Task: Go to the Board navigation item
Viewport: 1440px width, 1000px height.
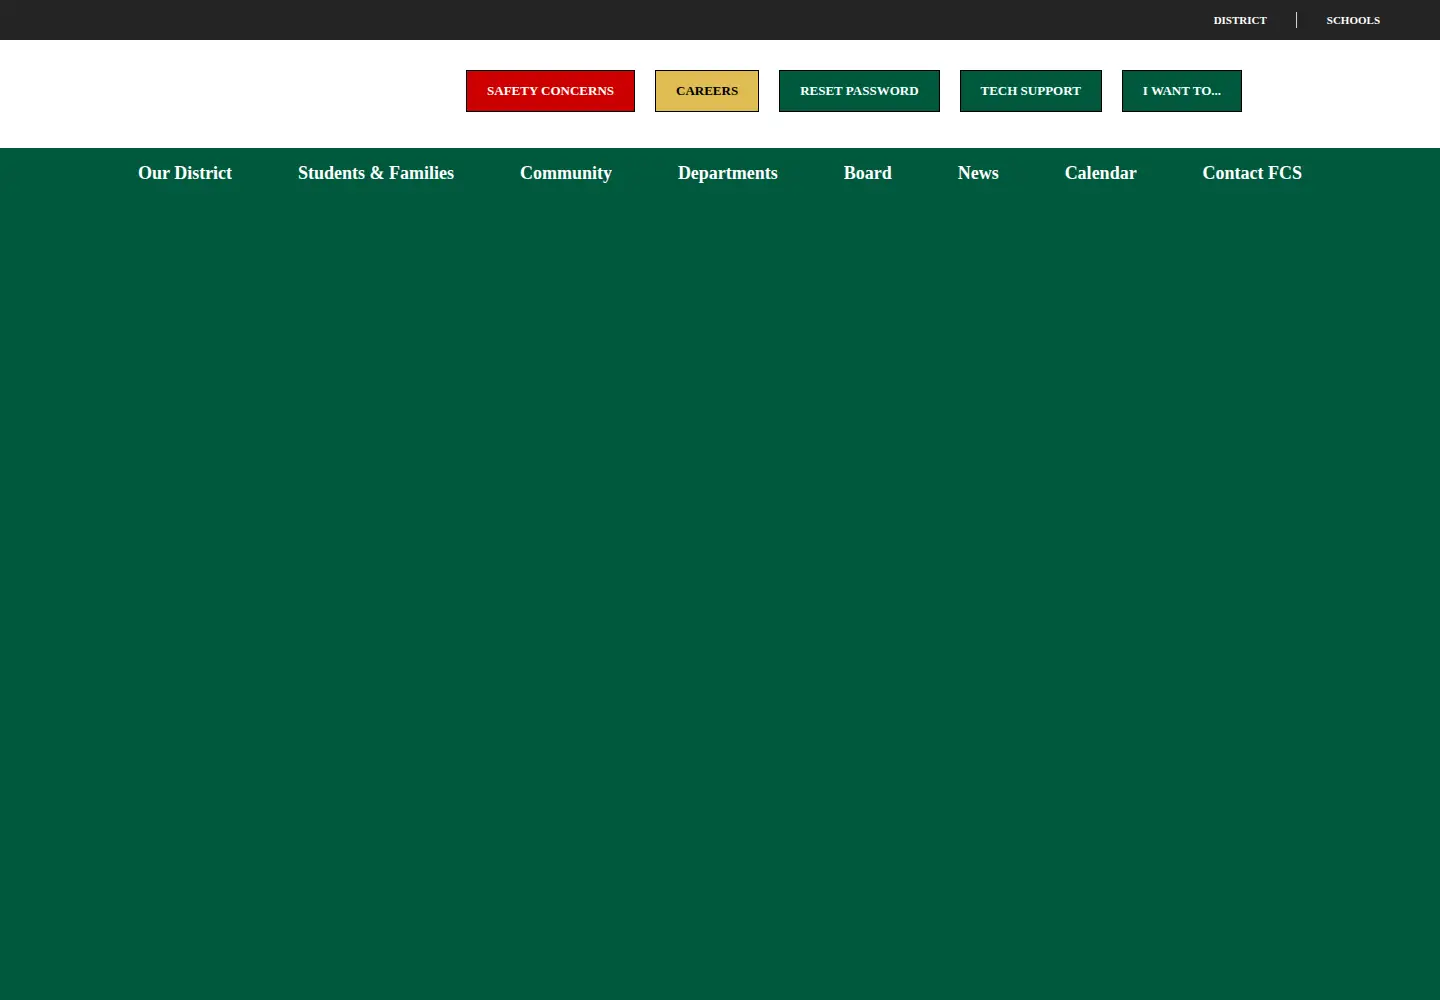Action: coord(868,173)
